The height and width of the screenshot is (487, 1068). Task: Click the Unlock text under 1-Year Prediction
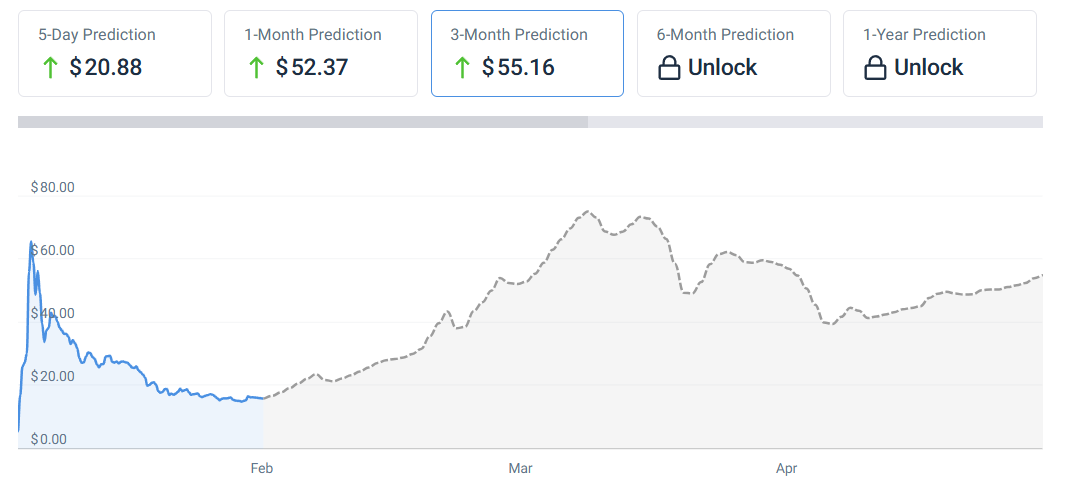pyautogui.click(x=929, y=68)
